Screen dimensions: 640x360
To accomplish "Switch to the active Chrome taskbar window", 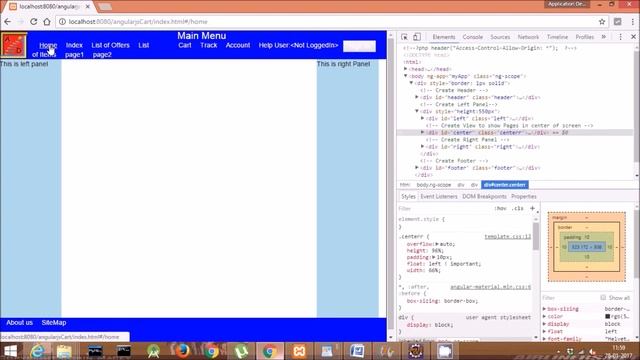I will (270, 351).
